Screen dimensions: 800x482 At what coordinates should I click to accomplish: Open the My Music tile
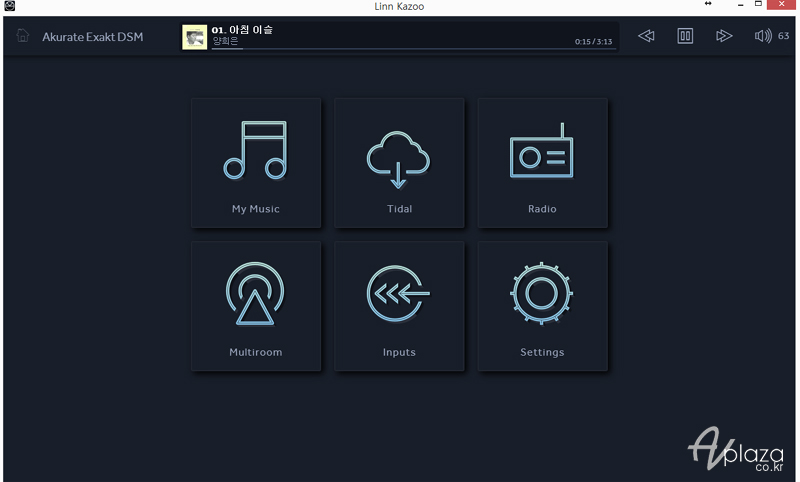coord(256,163)
